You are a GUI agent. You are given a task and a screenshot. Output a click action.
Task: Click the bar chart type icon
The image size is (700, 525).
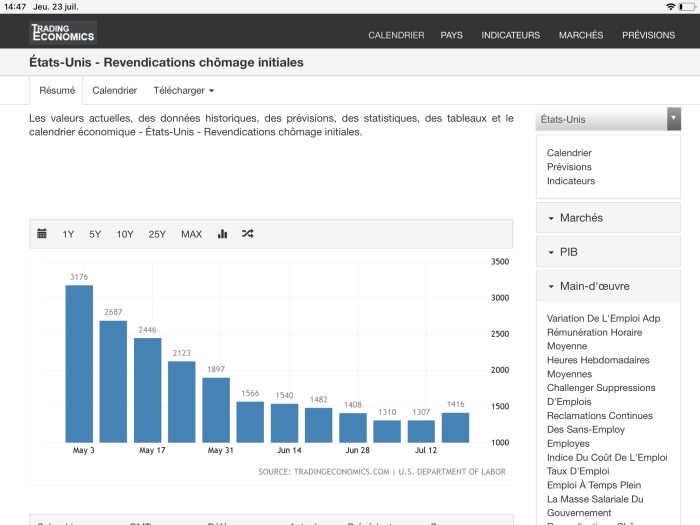(222, 234)
